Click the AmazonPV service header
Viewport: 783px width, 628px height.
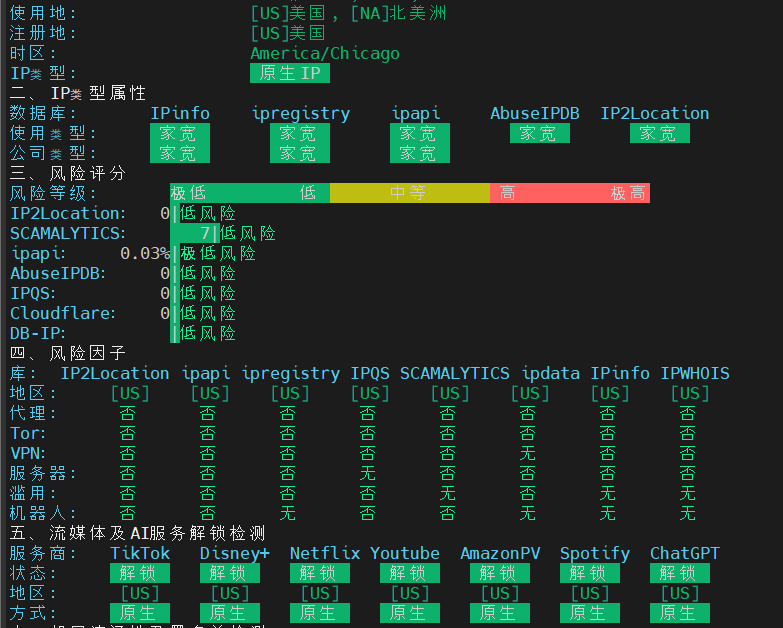click(500, 553)
